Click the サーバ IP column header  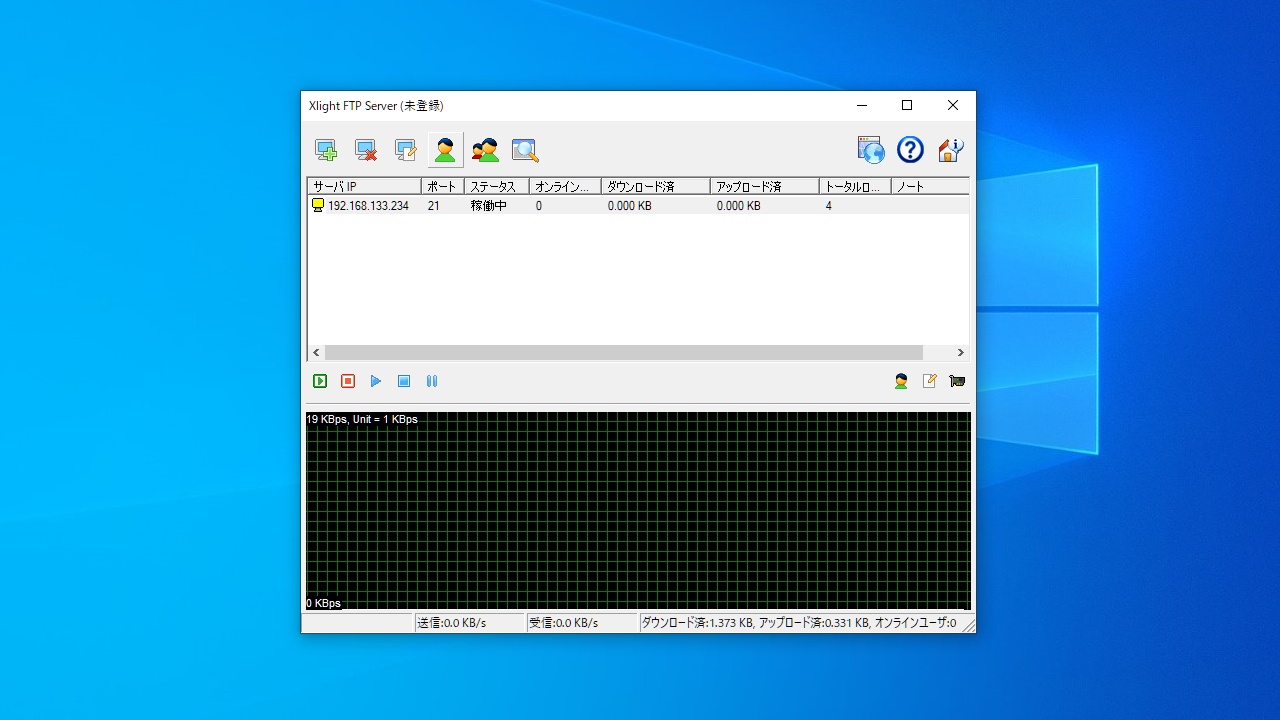tap(364, 187)
